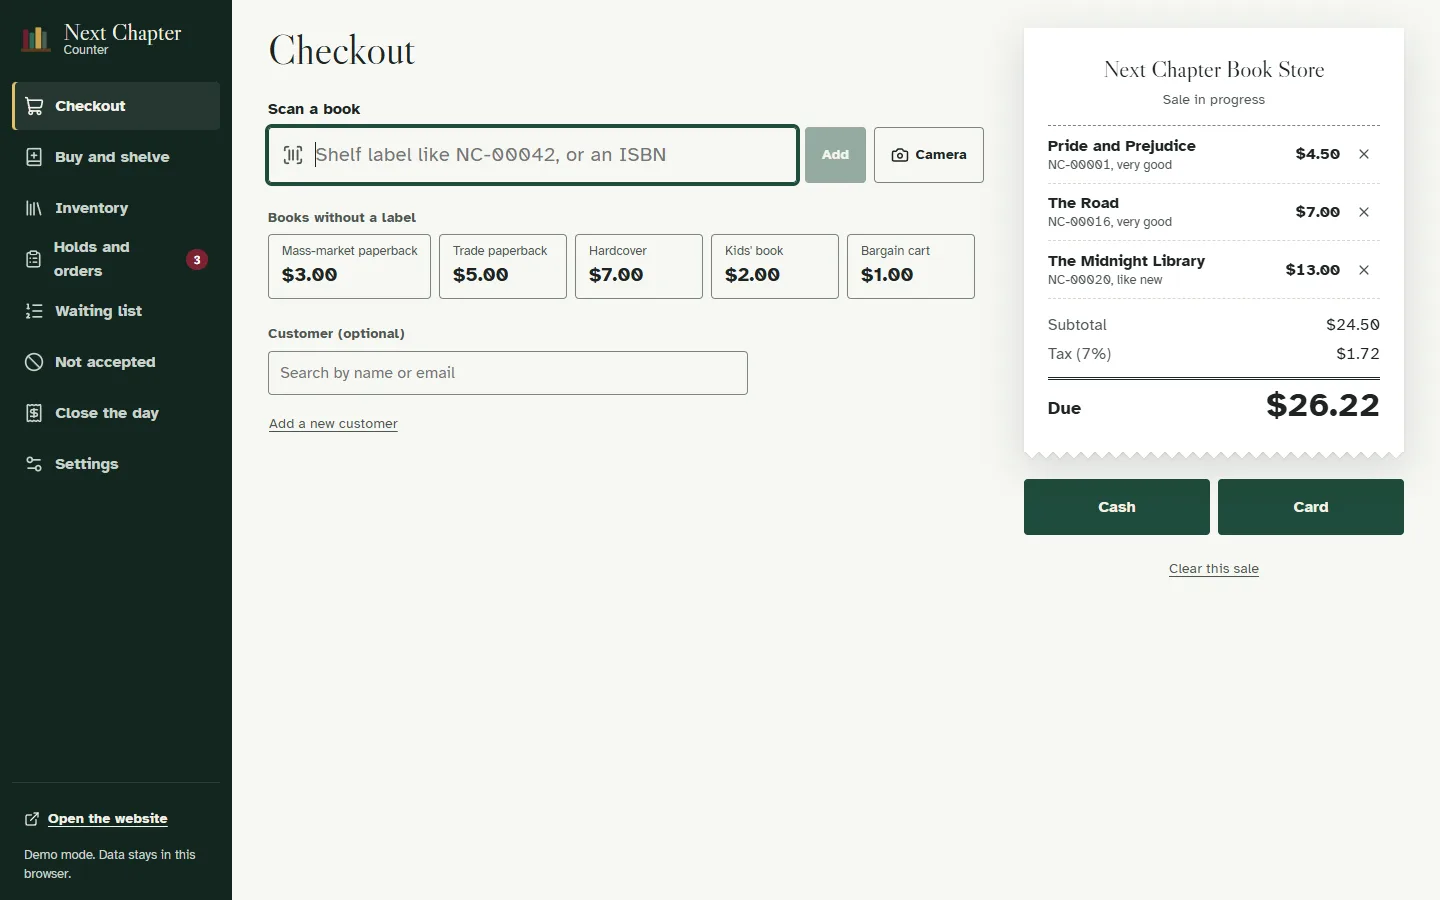This screenshot has height=900, width=1440.
Task: Click the Checkout cart icon in sidebar
Action: click(x=34, y=106)
